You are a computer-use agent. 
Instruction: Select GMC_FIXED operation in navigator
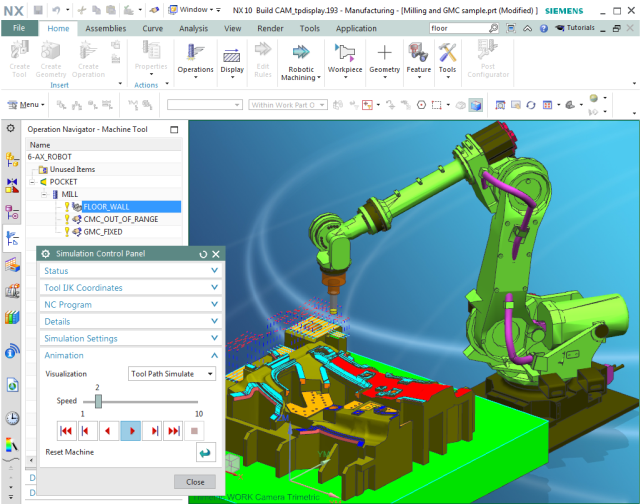103,232
